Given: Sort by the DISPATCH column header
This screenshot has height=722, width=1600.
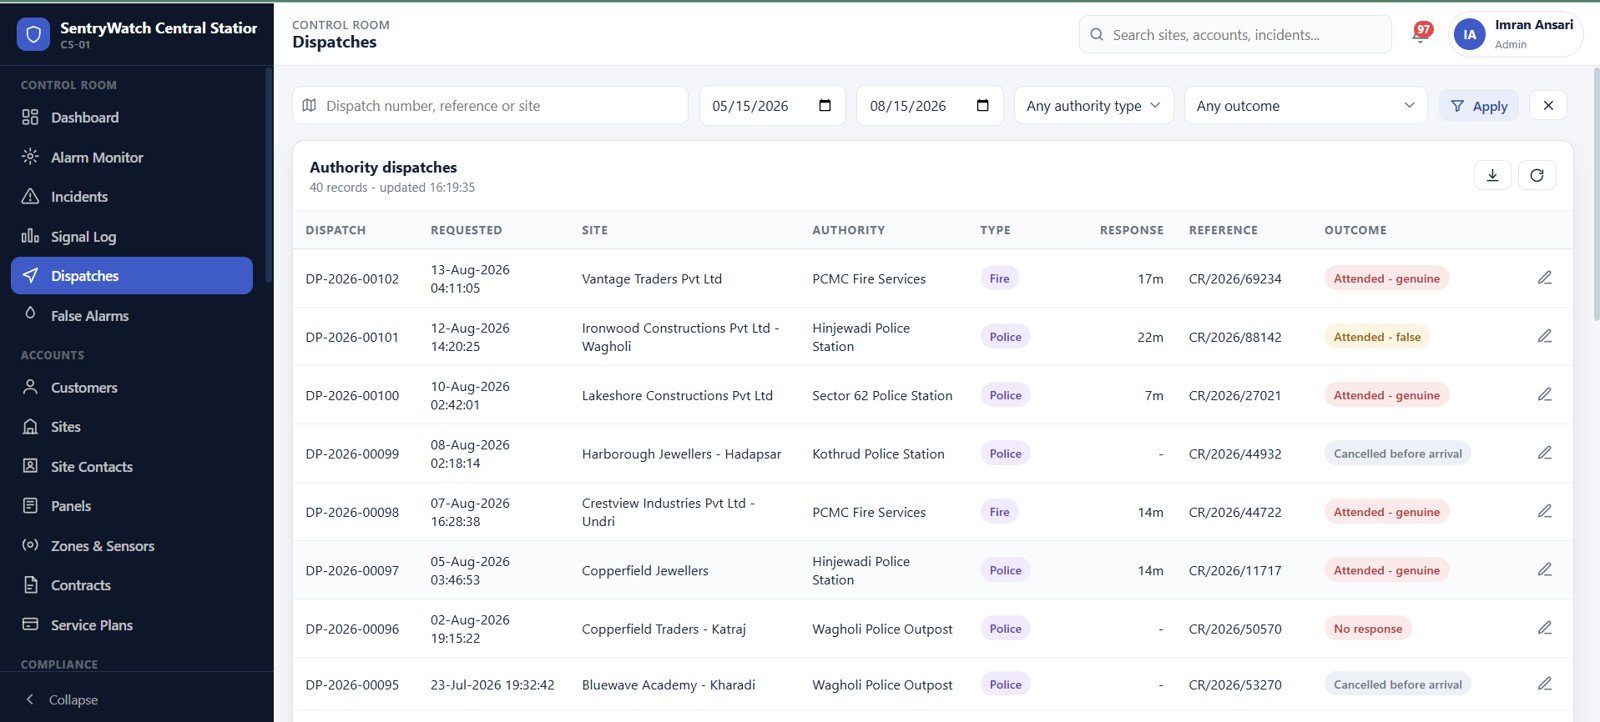Looking at the screenshot, I should click(x=336, y=230).
